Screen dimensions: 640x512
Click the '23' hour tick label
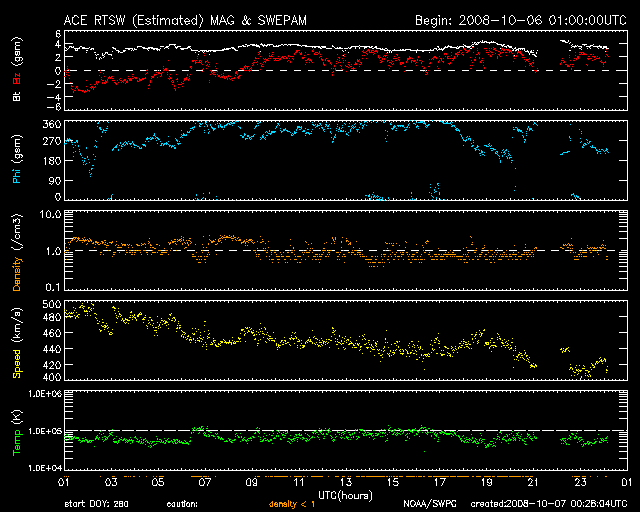click(x=580, y=483)
